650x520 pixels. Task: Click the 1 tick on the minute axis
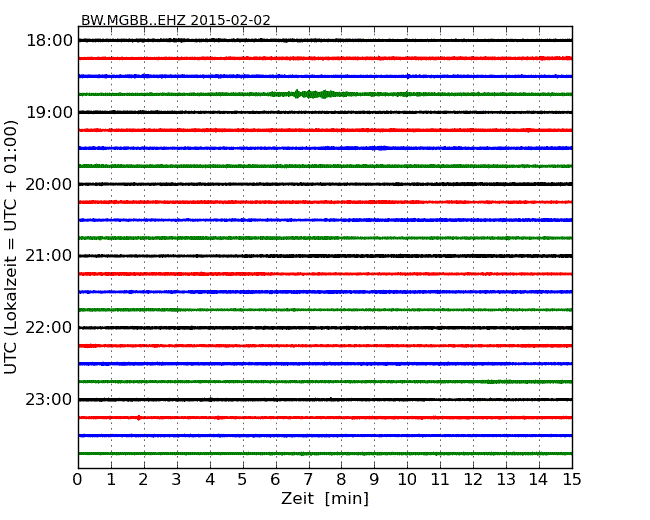point(111,480)
